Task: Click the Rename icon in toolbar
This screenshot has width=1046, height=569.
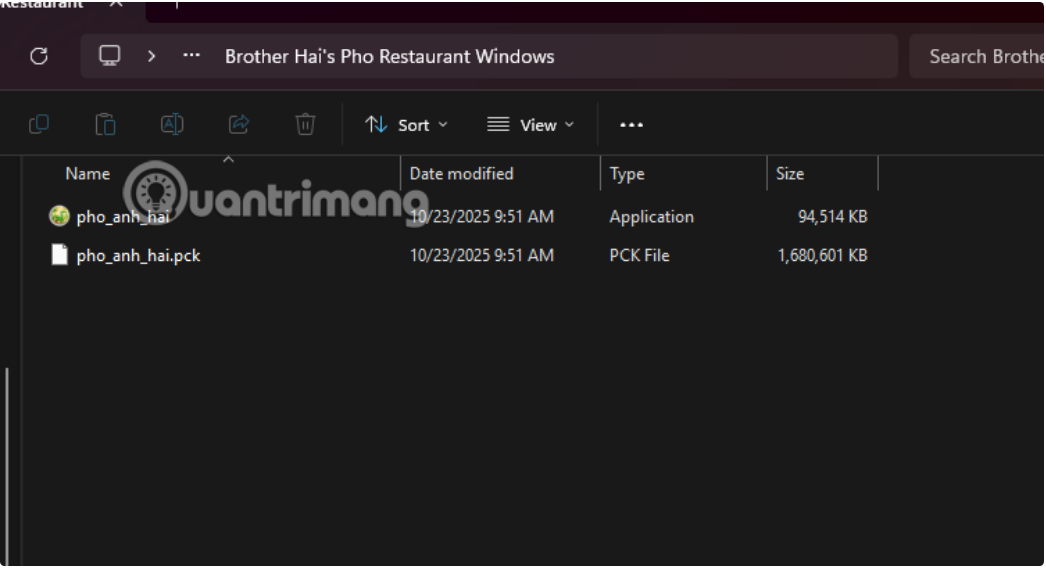Action: [172, 124]
